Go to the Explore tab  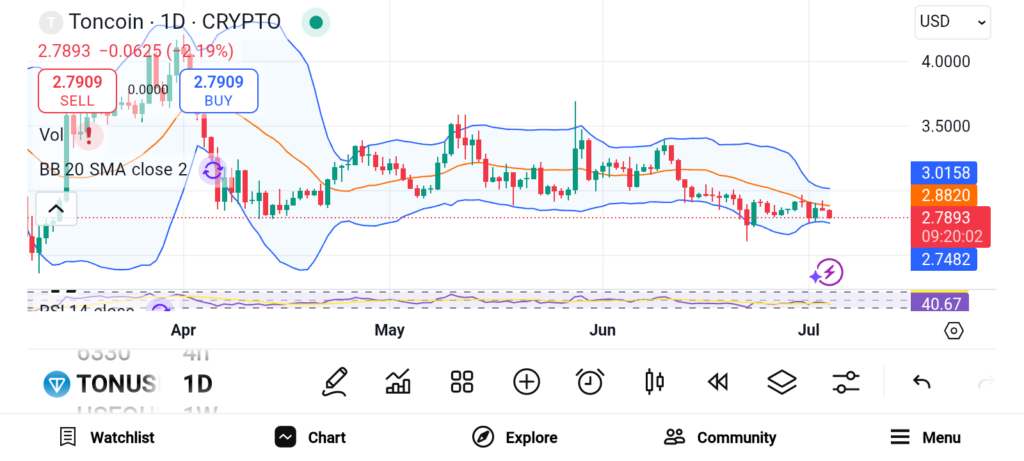pos(515,437)
